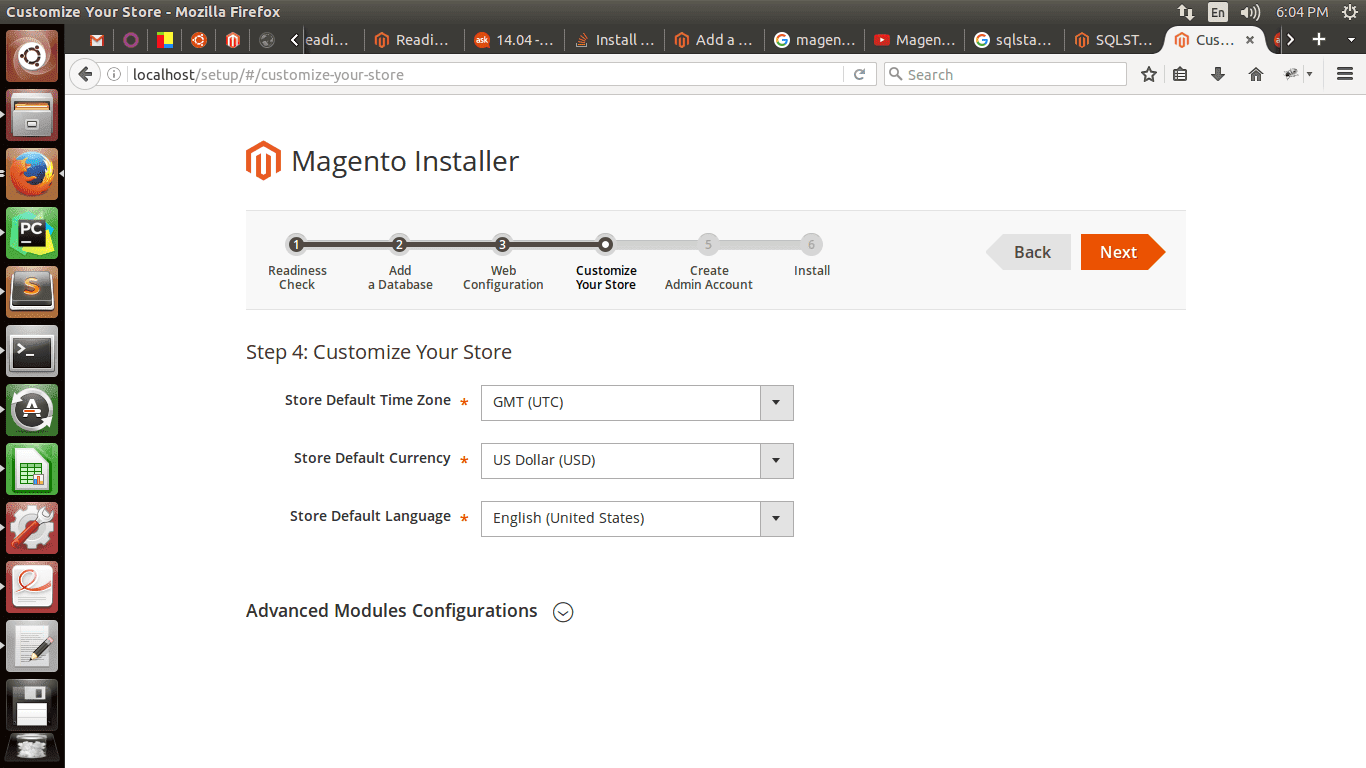
Task: Open network indicator in top panel
Action: [x=1186, y=12]
